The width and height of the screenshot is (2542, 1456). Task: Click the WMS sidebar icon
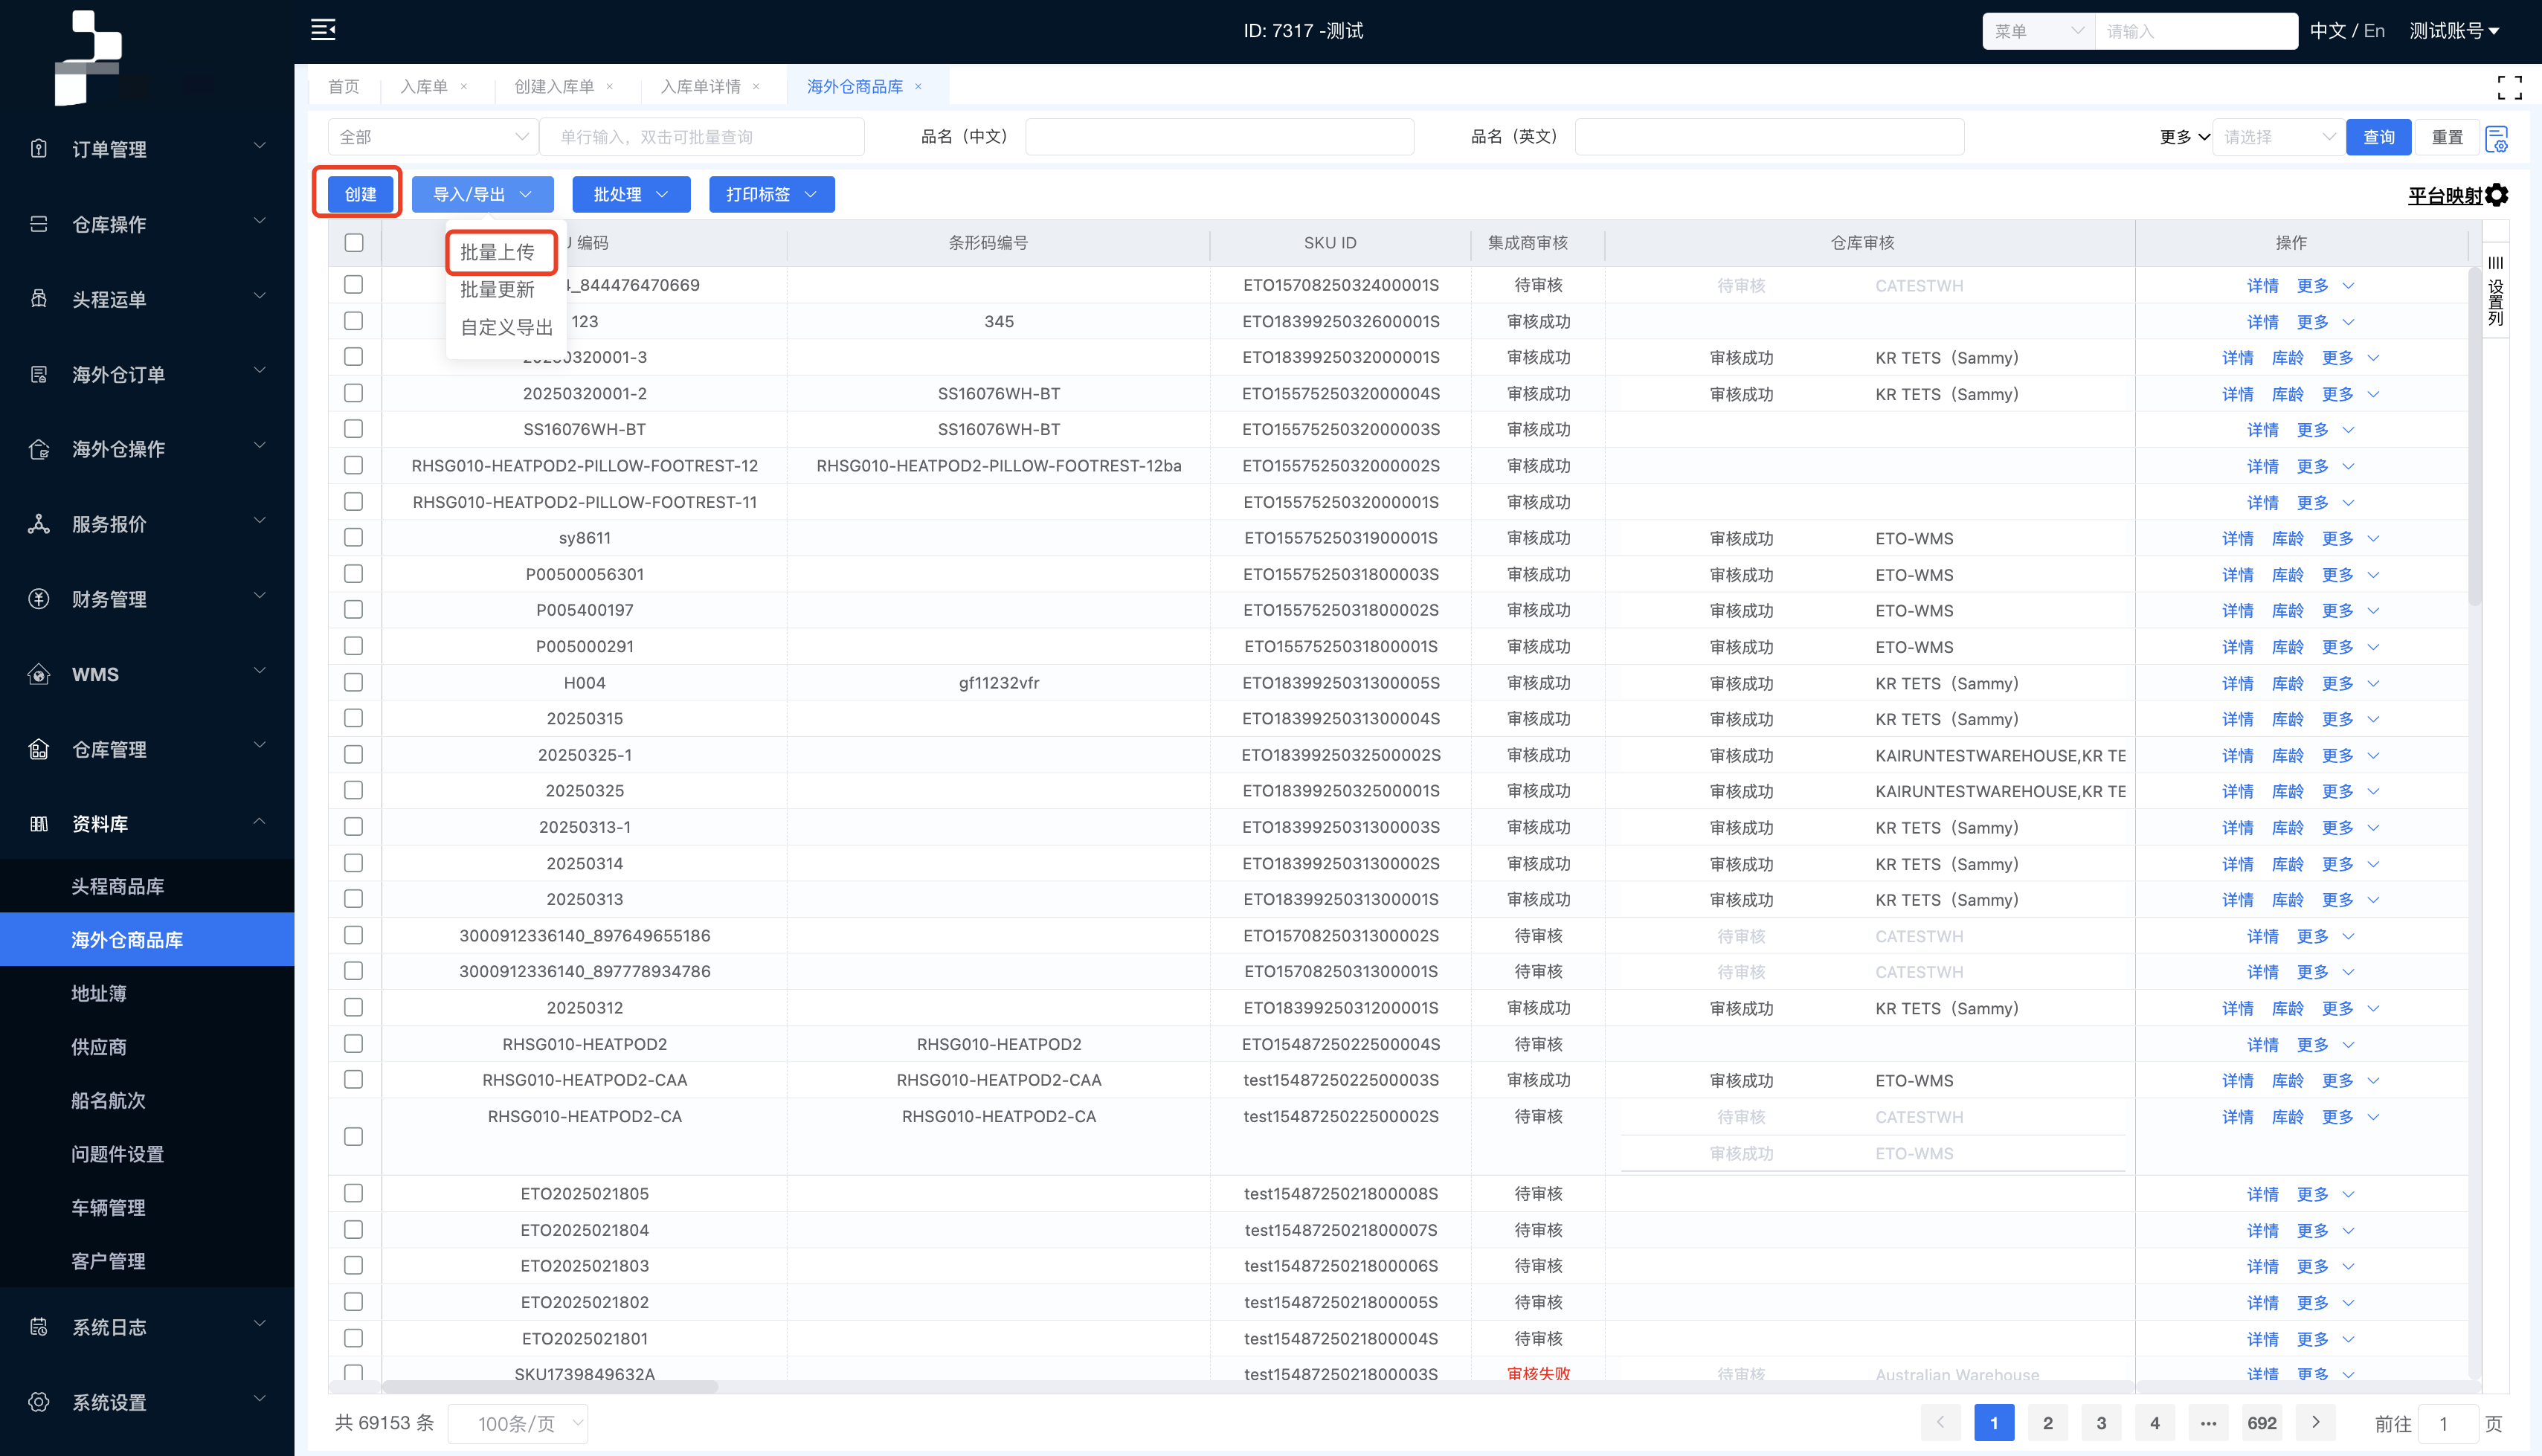tap(39, 674)
